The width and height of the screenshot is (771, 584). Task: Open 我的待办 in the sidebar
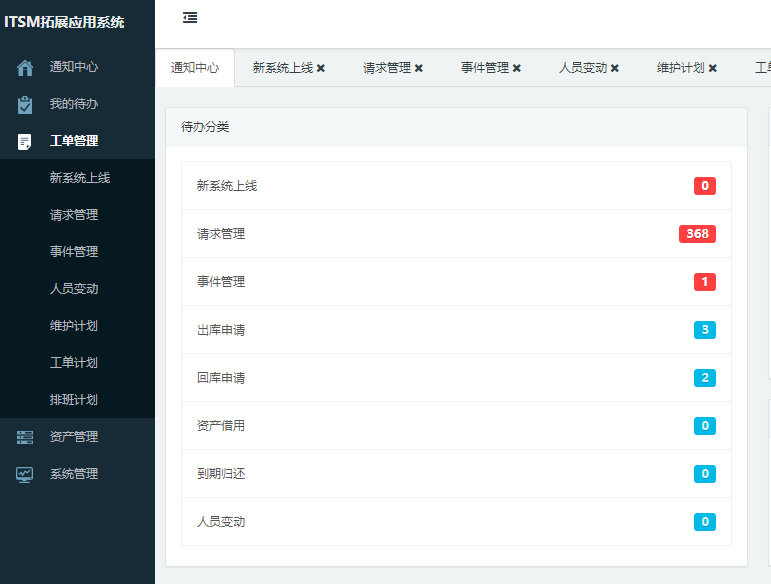click(77, 104)
